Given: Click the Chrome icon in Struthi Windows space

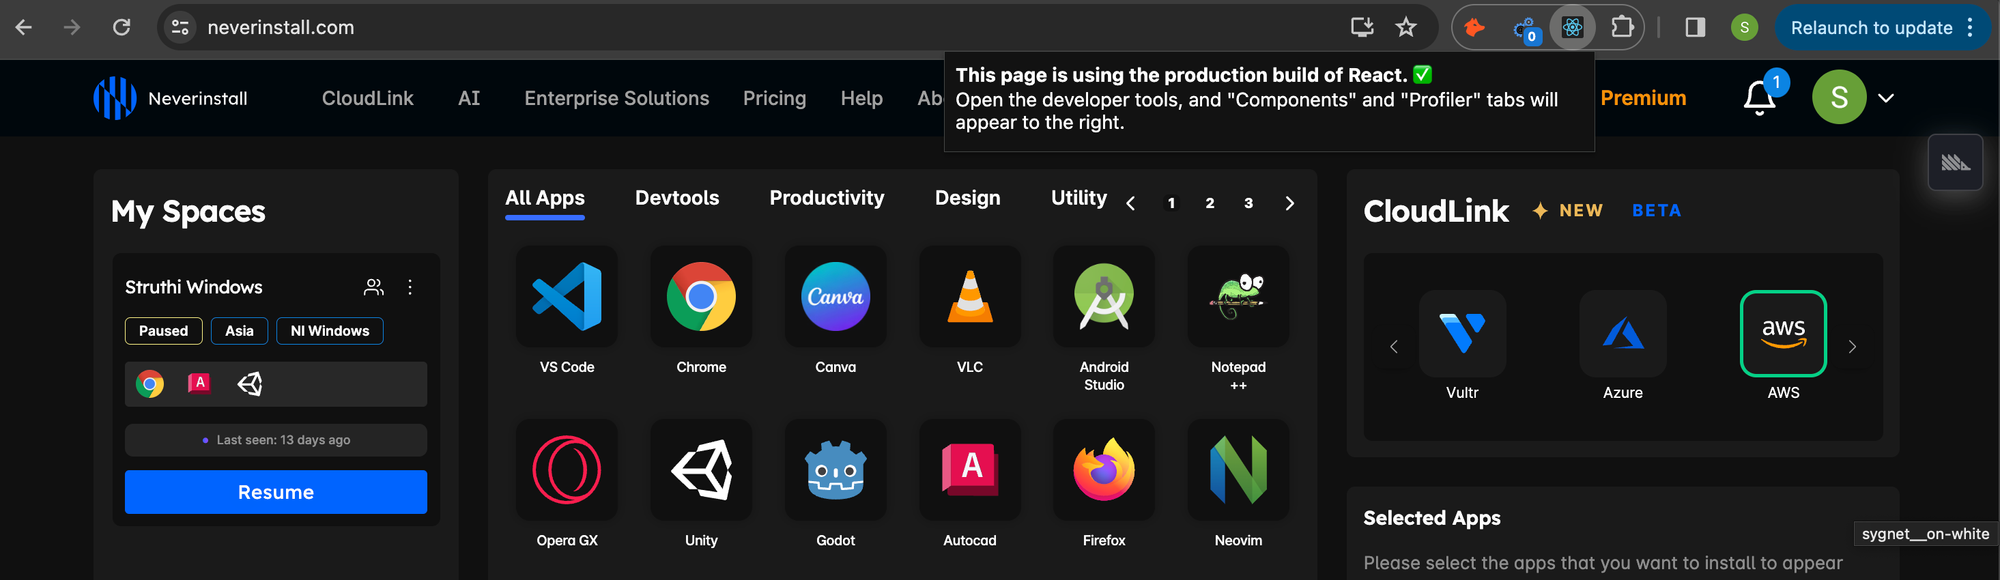Looking at the screenshot, I should (150, 384).
